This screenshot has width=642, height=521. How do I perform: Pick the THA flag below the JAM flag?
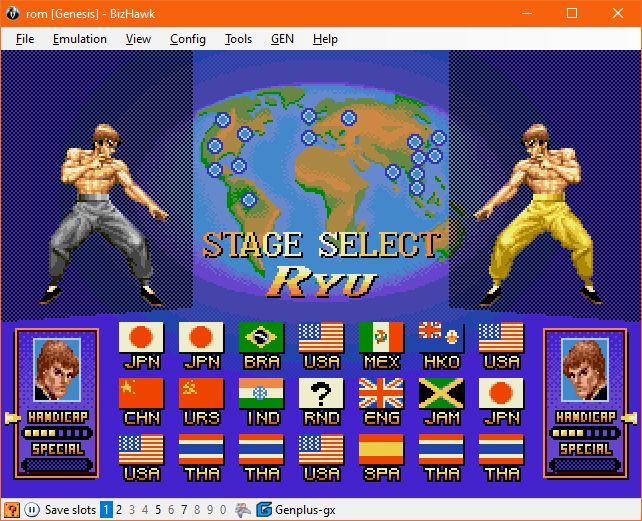pyautogui.click(x=441, y=449)
